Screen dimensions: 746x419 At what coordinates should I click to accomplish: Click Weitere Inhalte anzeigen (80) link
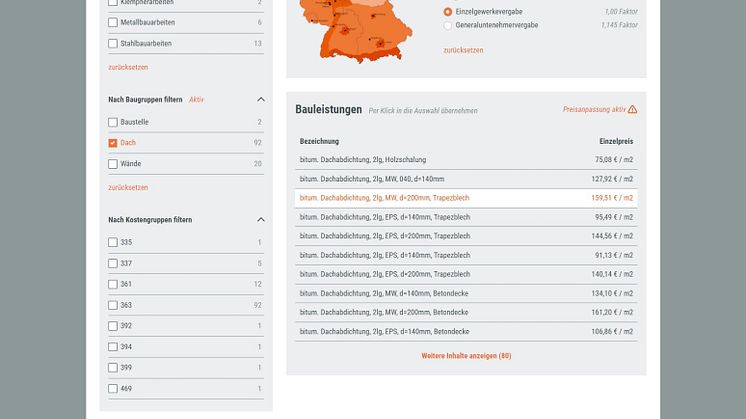point(466,355)
